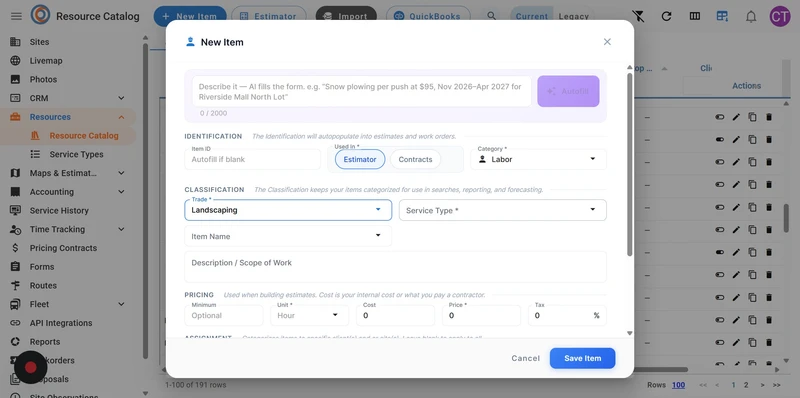The image size is (800, 398).
Task: Click the search magnifier icon in top bar
Action: tap(491, 16)
